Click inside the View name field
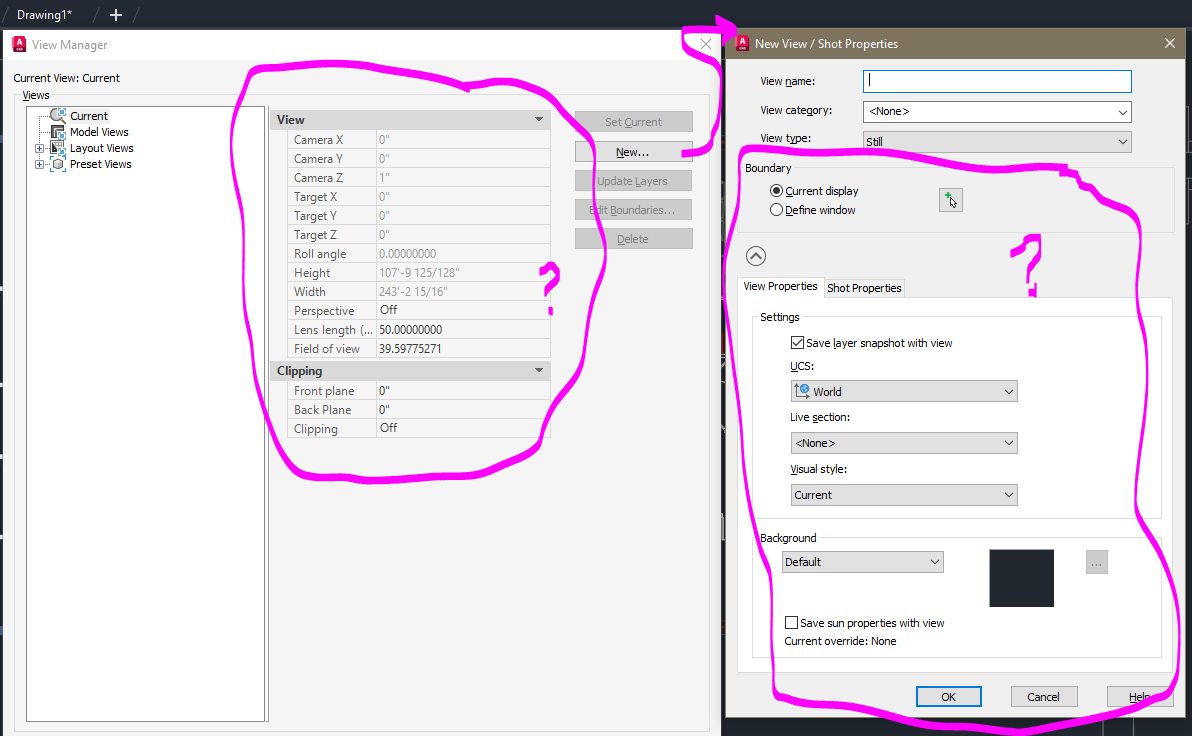 click(x=996, y=81)
